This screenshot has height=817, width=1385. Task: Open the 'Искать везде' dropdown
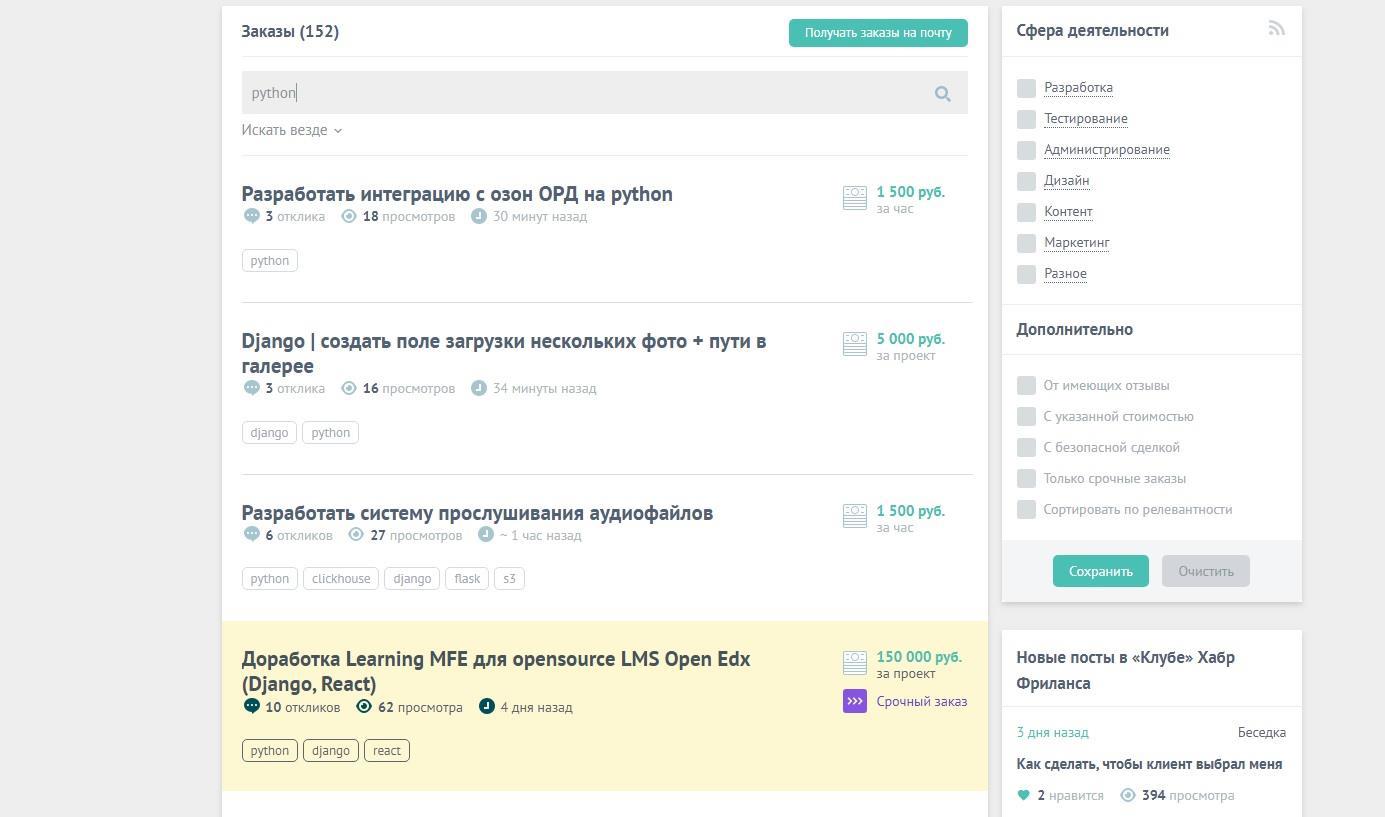291,130
